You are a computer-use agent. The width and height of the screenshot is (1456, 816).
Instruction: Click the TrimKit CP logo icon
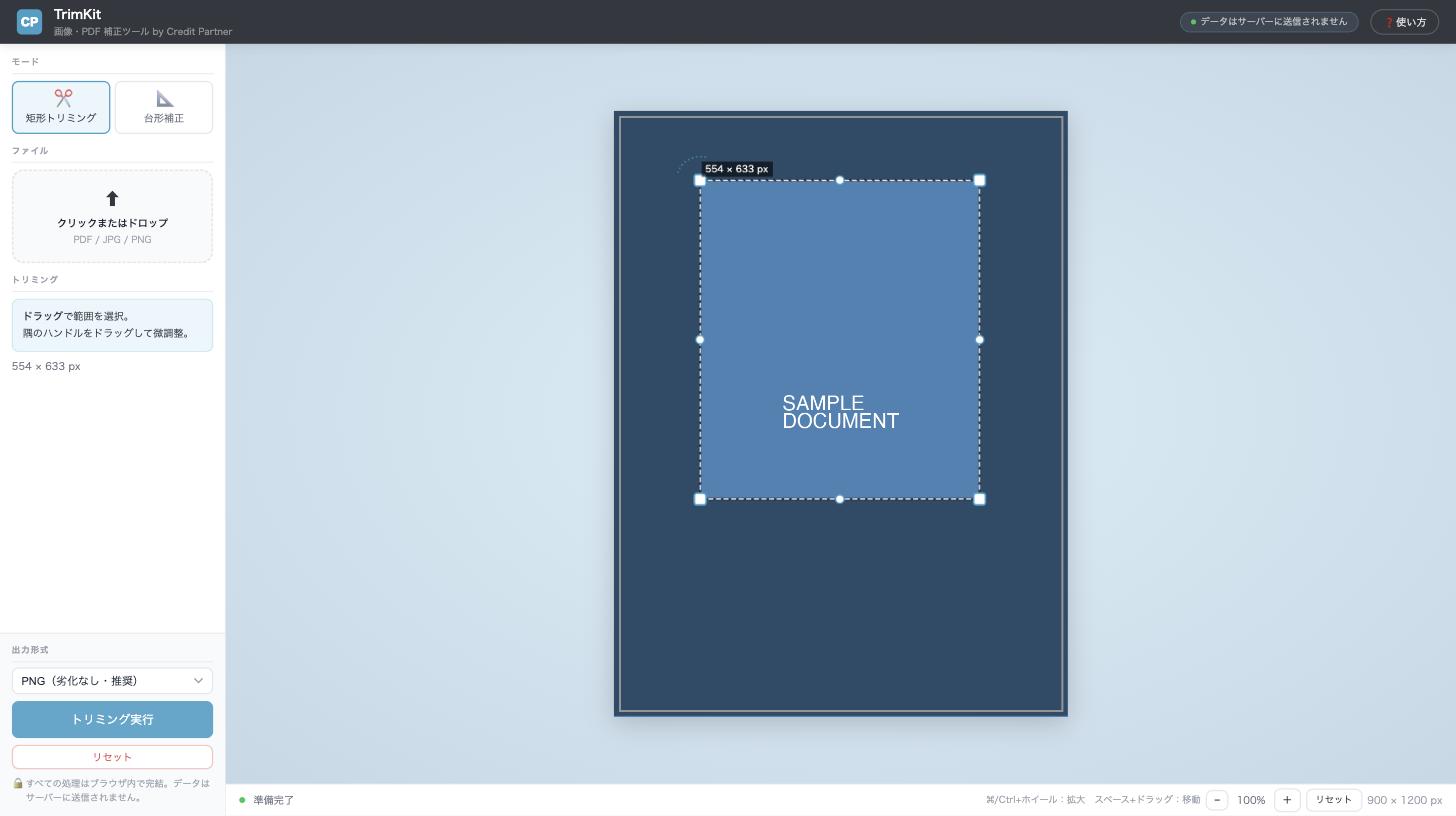pos(29,21)
